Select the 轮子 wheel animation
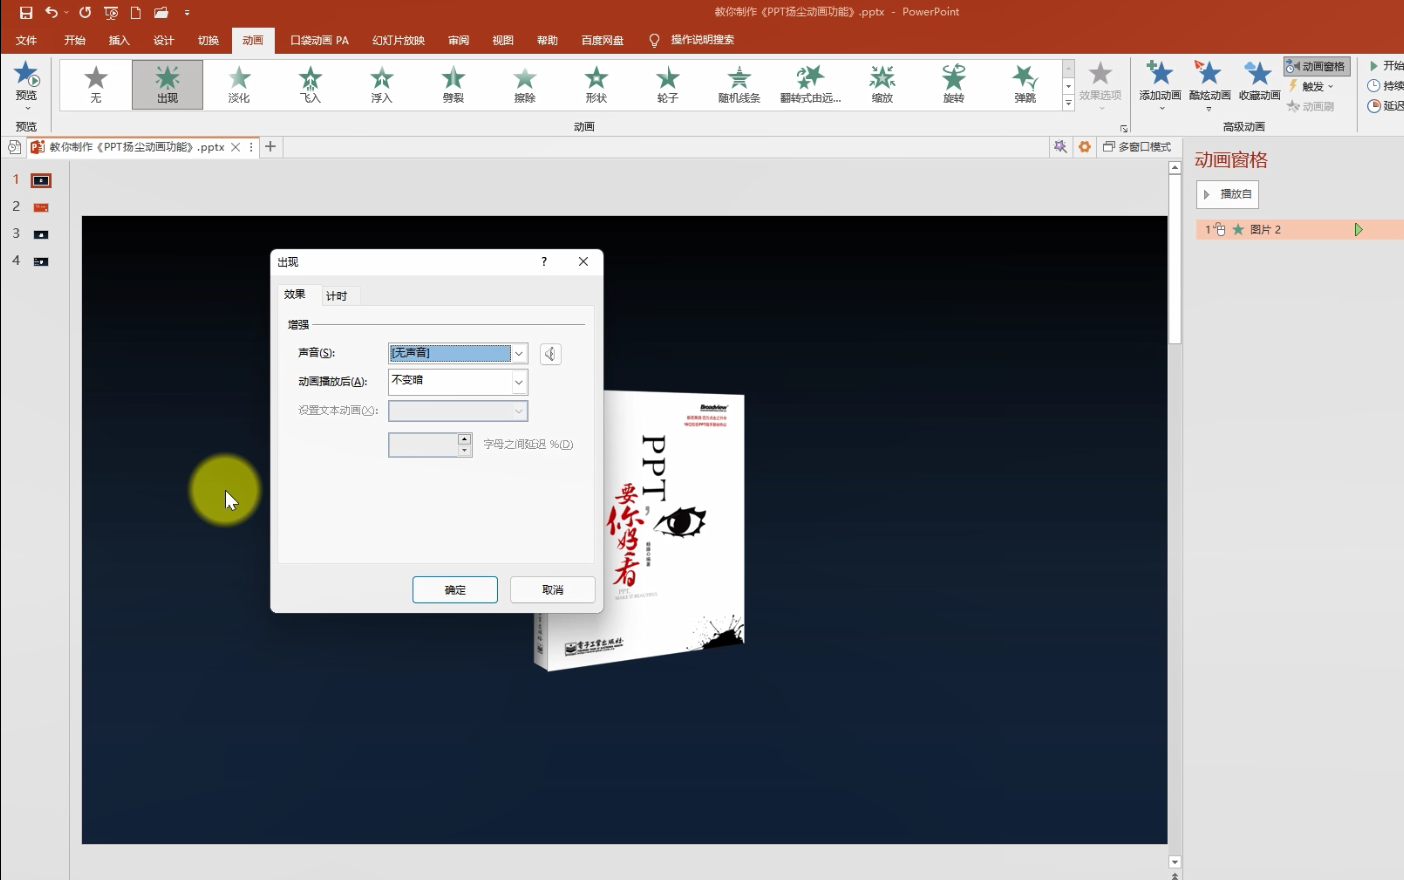 click(x=668, y=84)
